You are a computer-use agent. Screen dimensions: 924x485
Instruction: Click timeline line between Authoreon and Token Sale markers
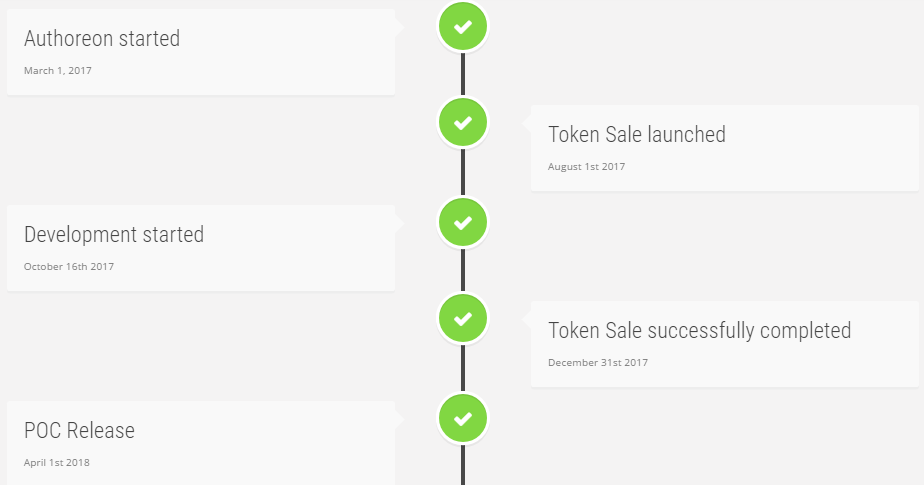(463, 74)
